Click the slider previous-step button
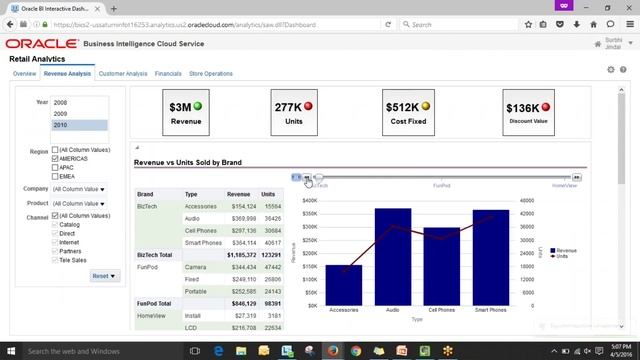The height and width of the screenshot is (360, 640). coord(307,177)
